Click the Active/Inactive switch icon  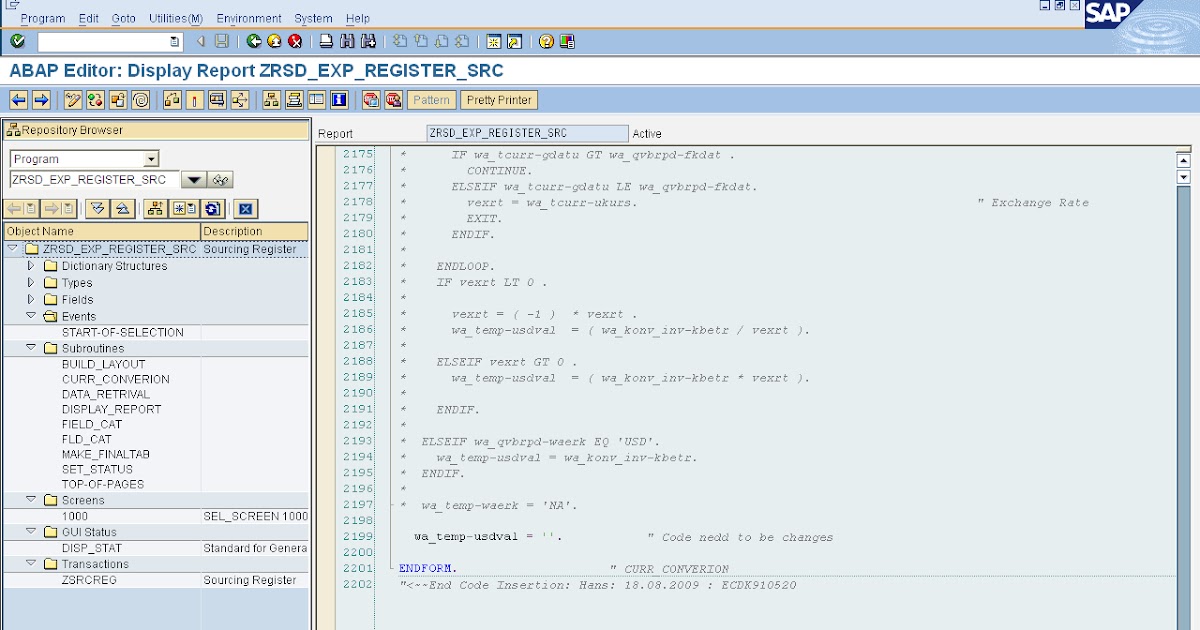[96, 100]
